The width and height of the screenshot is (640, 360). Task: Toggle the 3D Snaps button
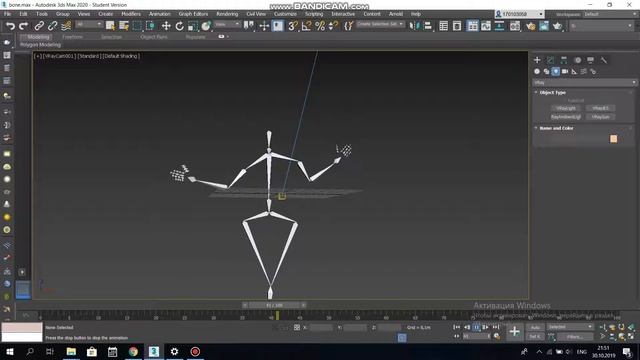(293, 26)
